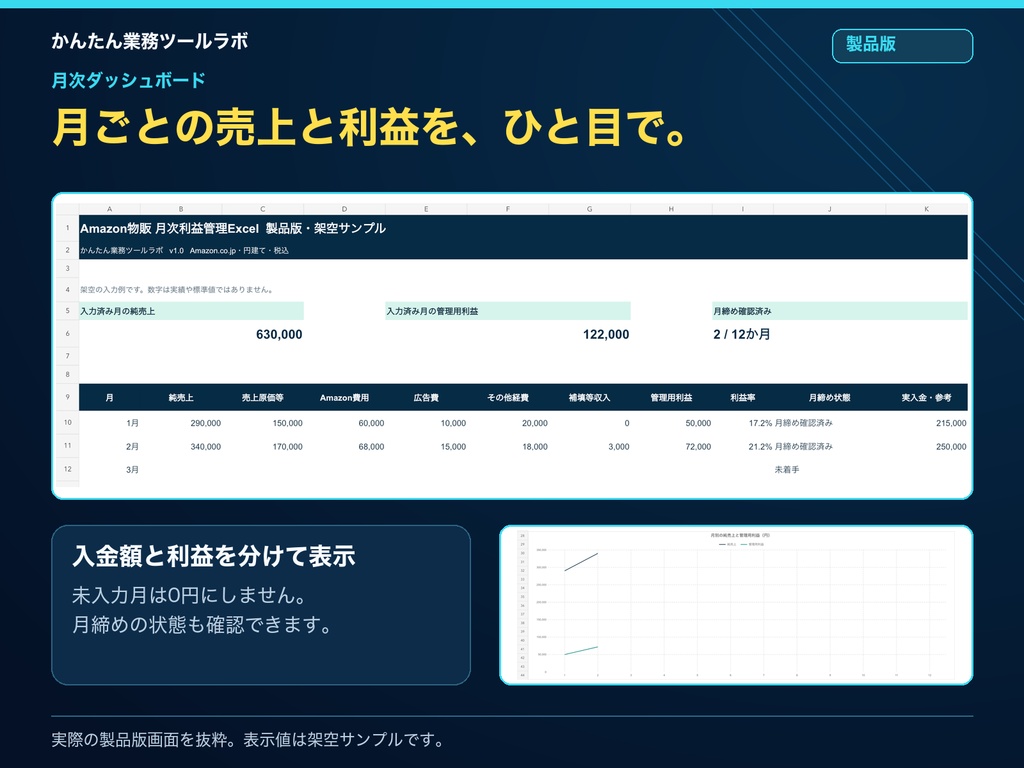Image resolution: width=1024 pixels, height=768 pixels.
Task: Select 18,000 other expenses for 2月
Action: click(535, 447)
